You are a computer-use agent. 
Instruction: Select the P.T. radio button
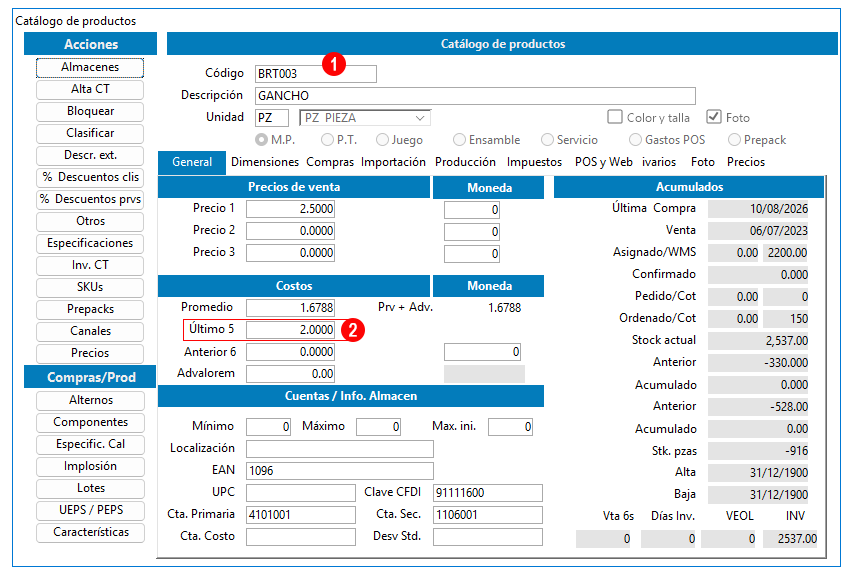[x=327, y=140]
